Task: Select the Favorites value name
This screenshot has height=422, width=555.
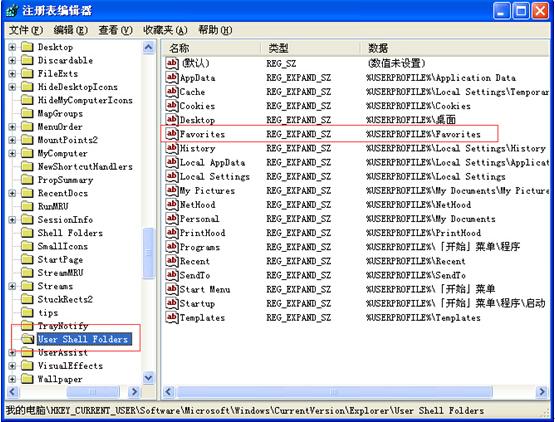Action: [202, 134]
